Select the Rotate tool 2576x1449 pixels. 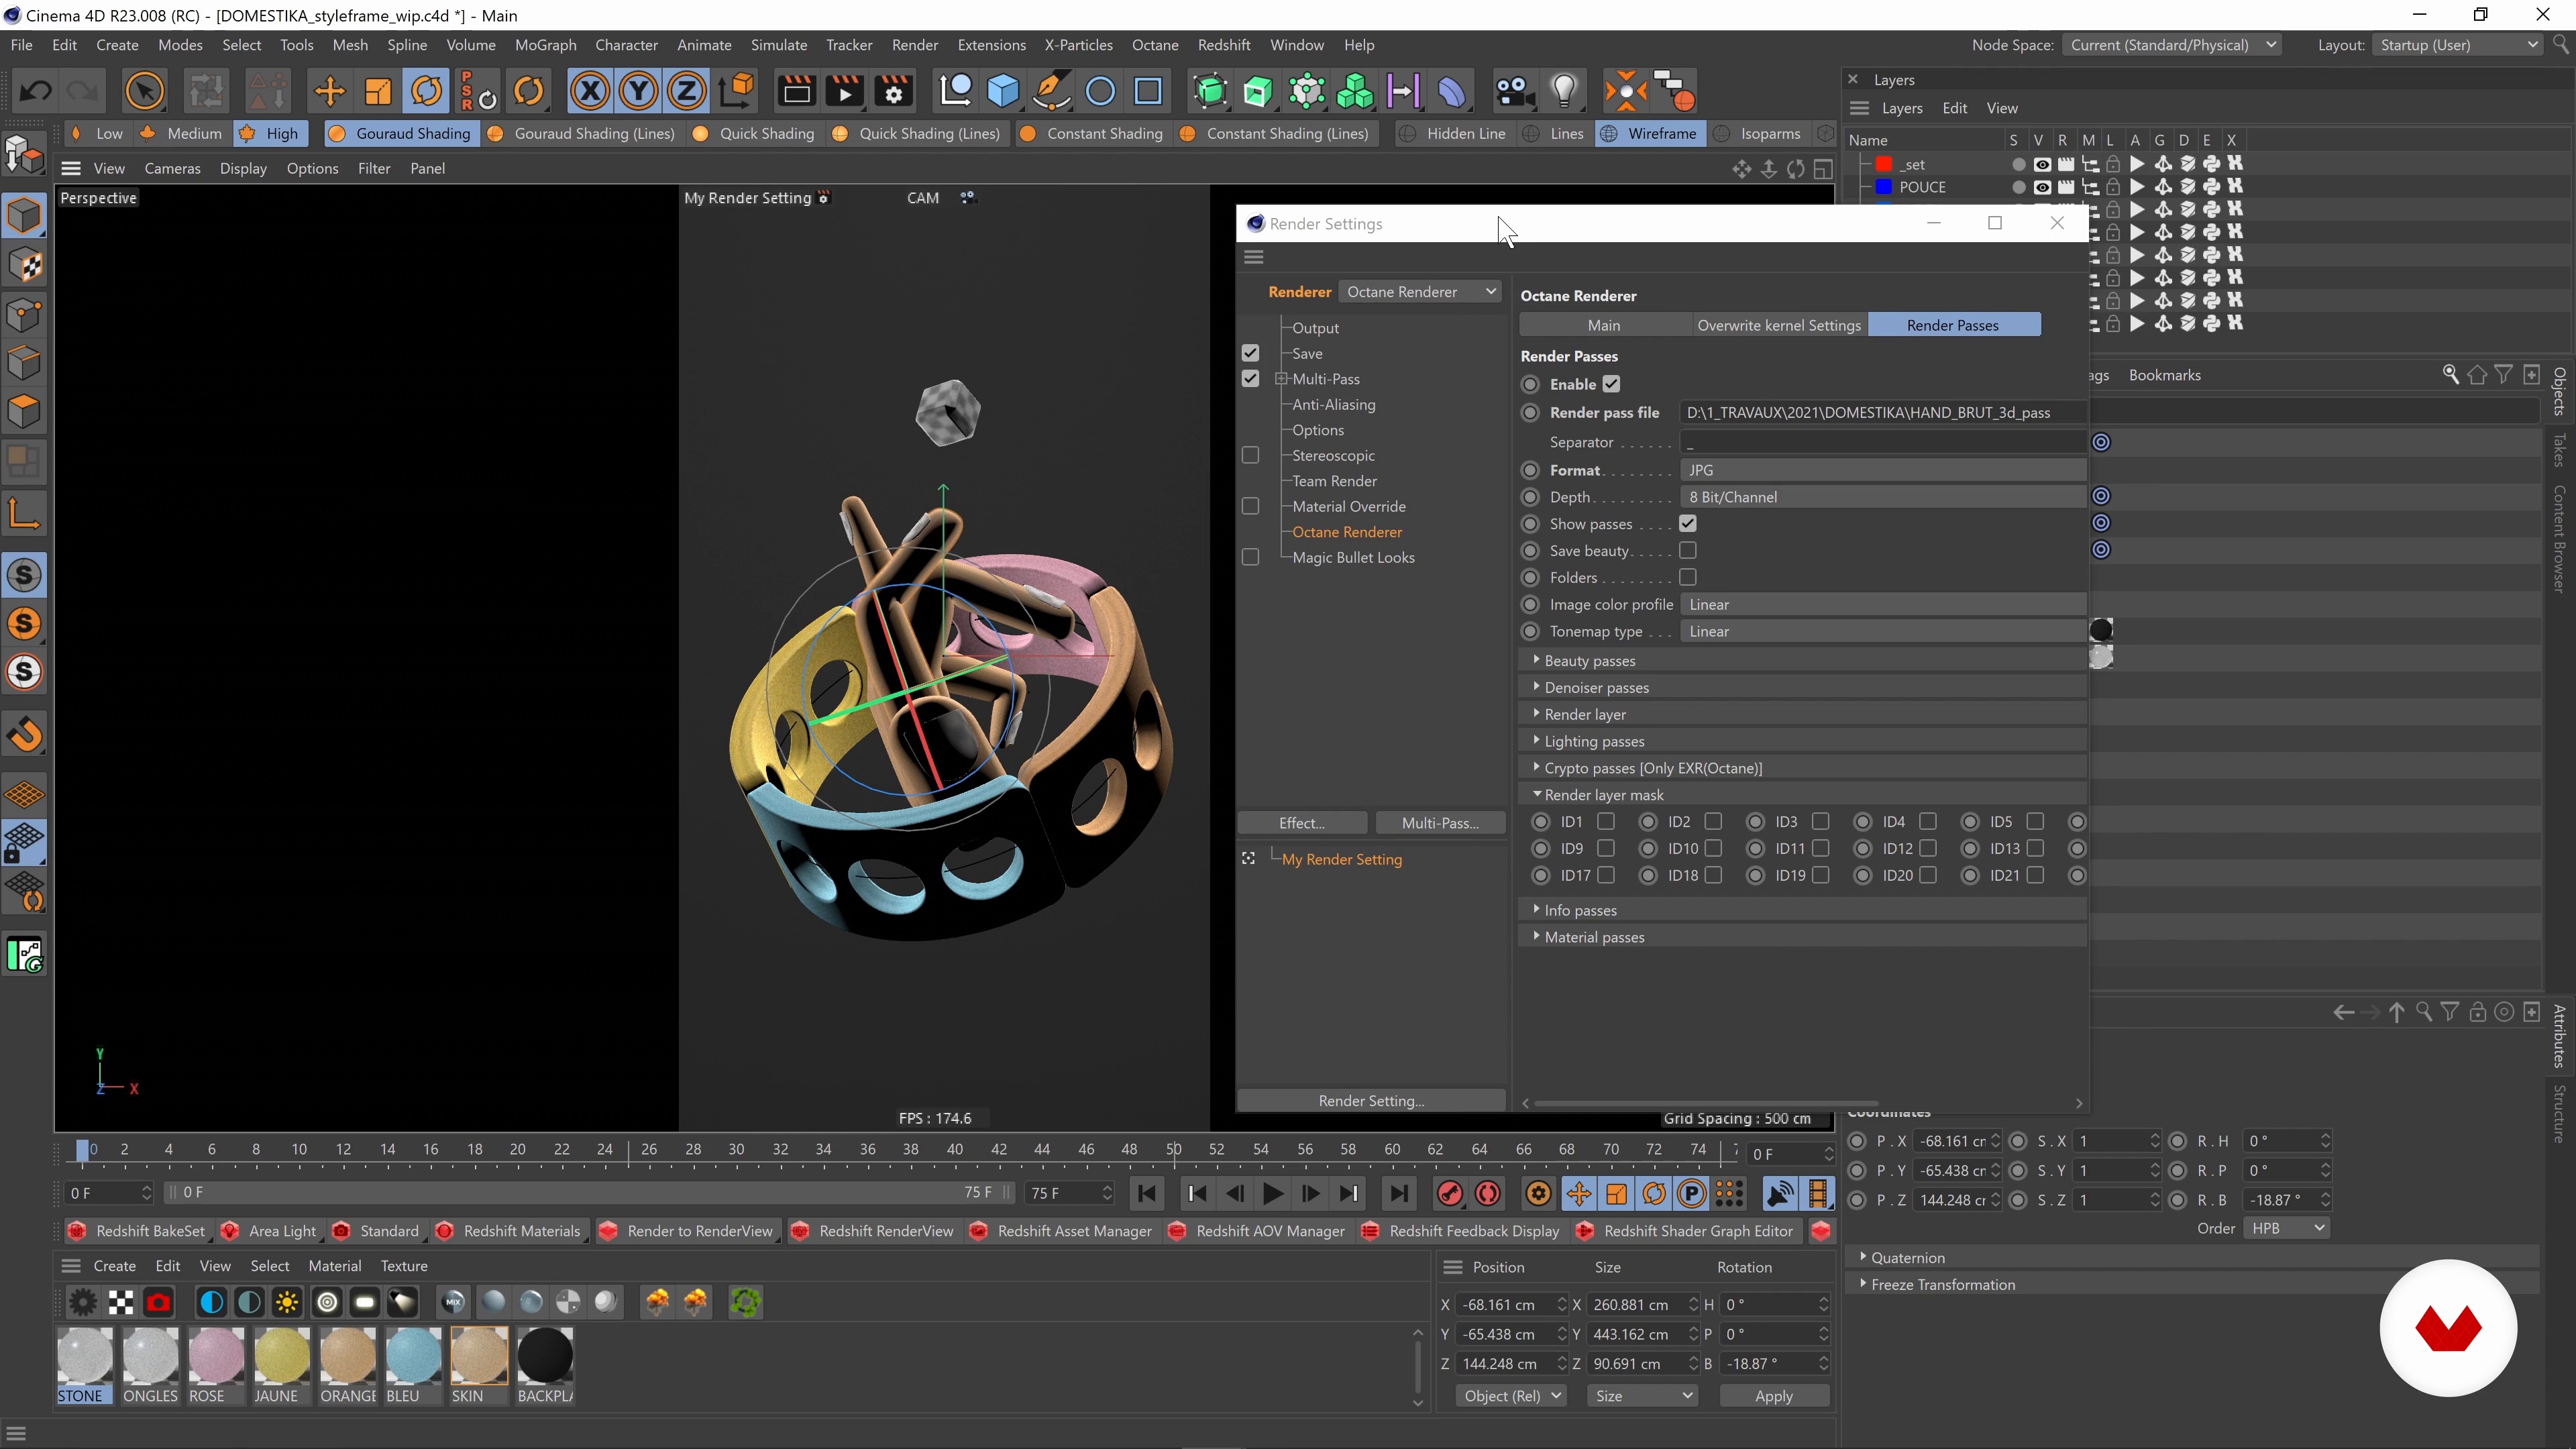[427, 92]
